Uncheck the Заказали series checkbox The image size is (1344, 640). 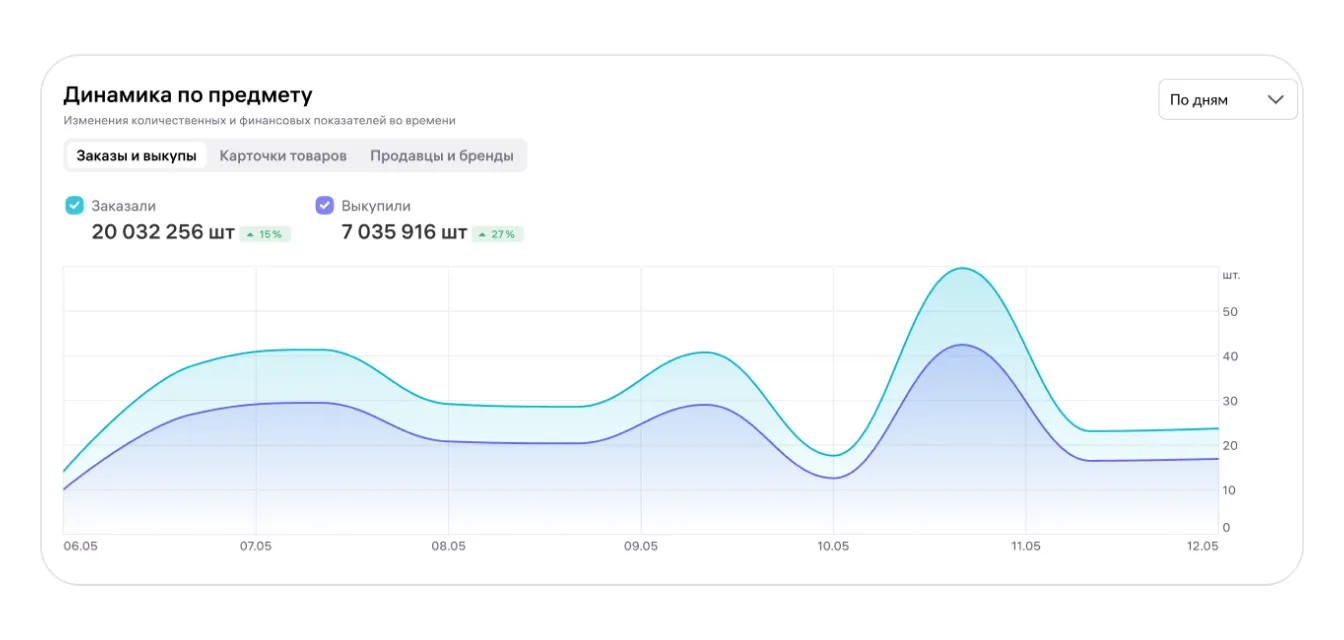pyautogui.click(x=74, y=206)
